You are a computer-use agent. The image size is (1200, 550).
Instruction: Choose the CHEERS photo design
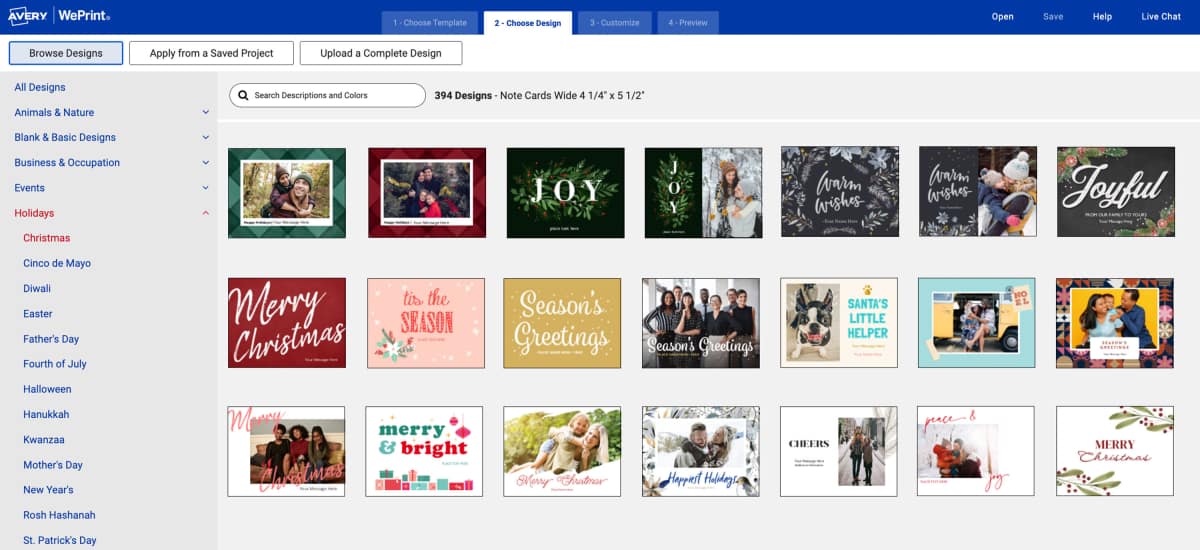pos(839,451)
